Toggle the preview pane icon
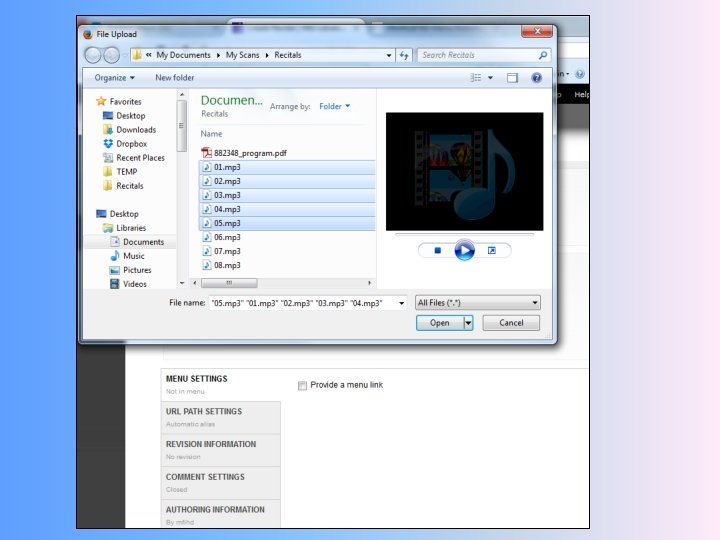Image resolution: width=720 pixels, height=540 pixels. pos(512,78)
